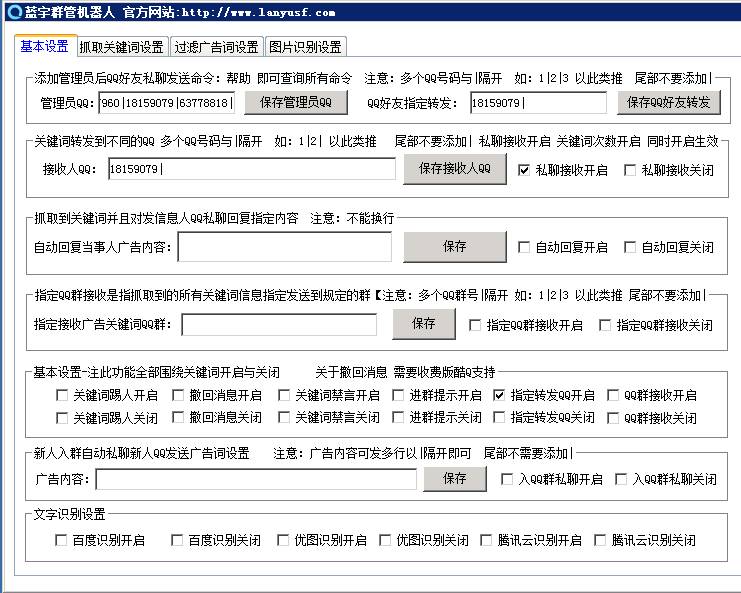Click the 管理员QQ: label text

click(x=67, y=103)
